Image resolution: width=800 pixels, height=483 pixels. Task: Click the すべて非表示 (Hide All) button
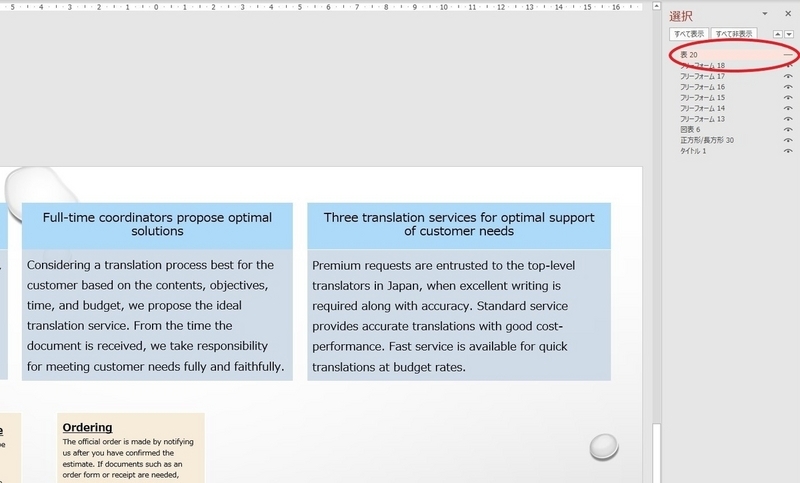734,34
